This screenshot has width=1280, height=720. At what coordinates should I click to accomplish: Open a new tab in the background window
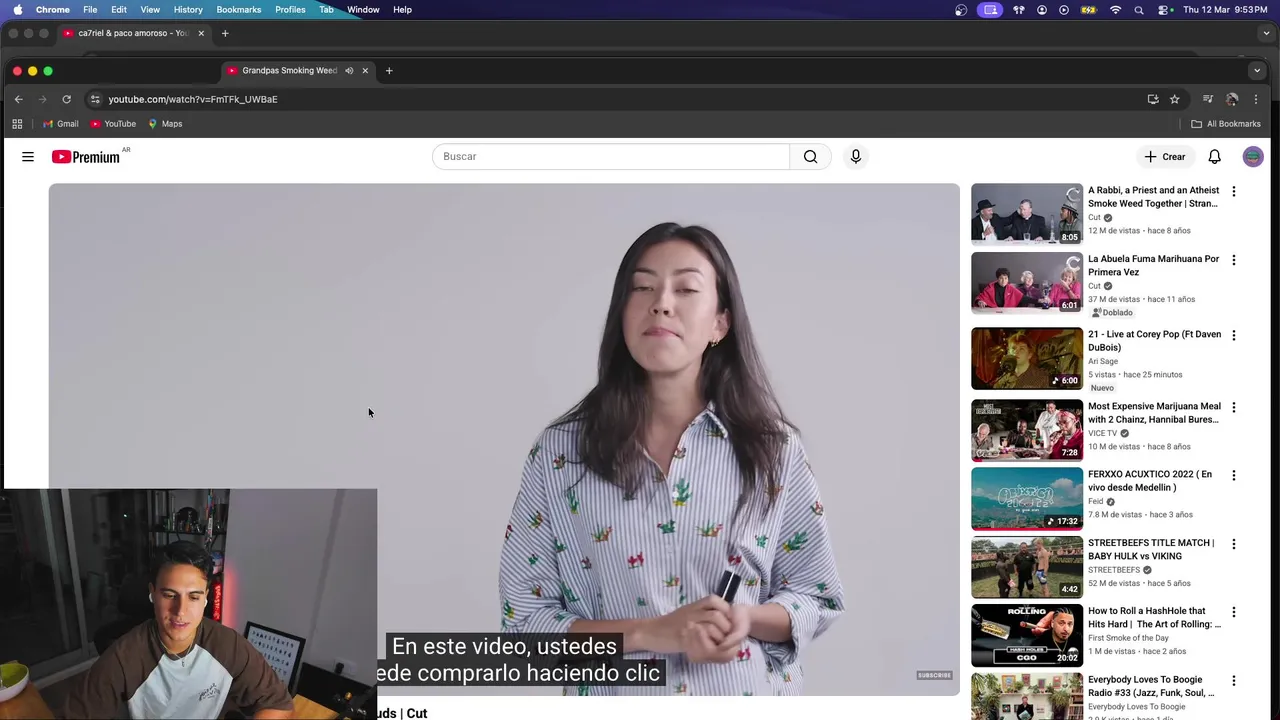pos(225,33)
